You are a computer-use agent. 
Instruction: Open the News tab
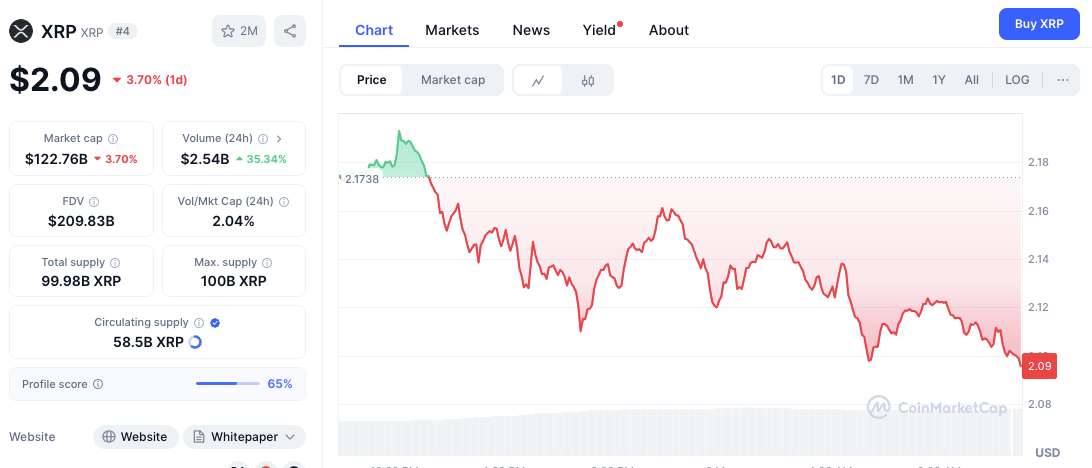[531, 30]
